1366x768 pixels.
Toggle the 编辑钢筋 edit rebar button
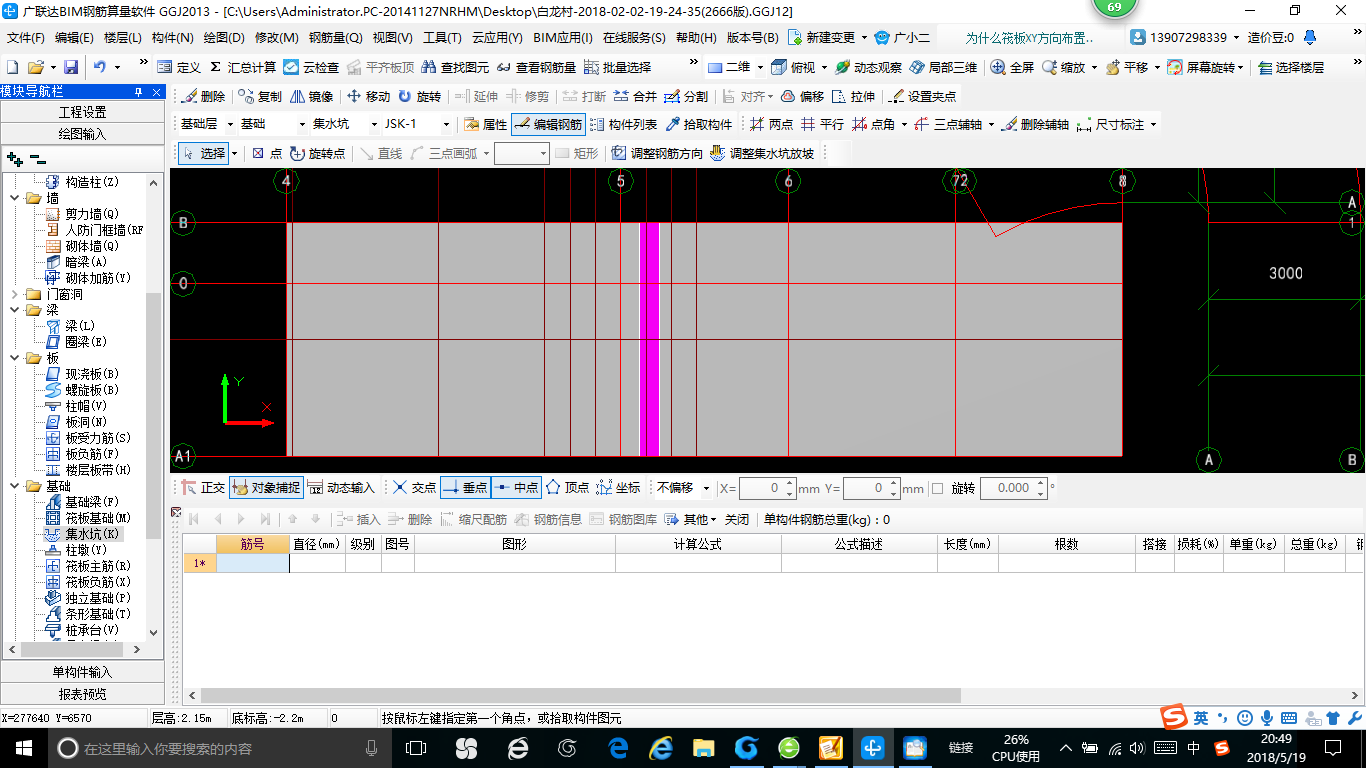[548, 124]
